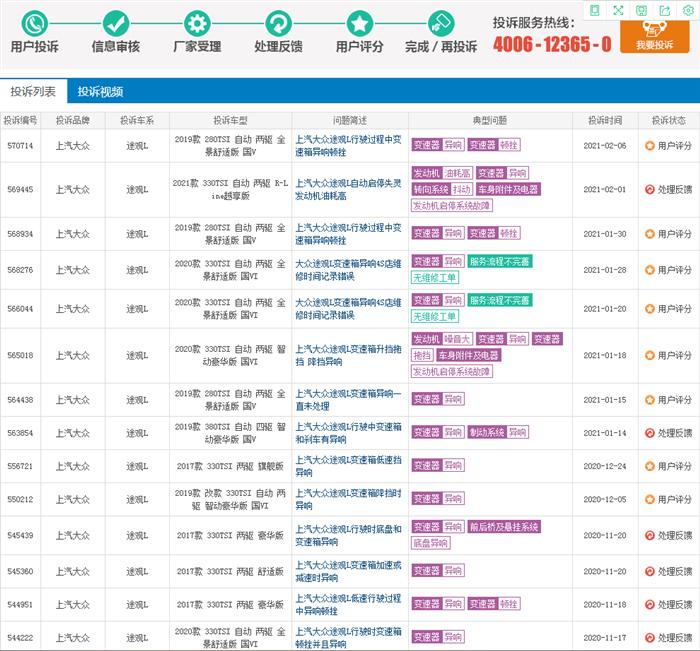Click status icon for complaint 550212
Screen dimensions: 700x651
650,499
